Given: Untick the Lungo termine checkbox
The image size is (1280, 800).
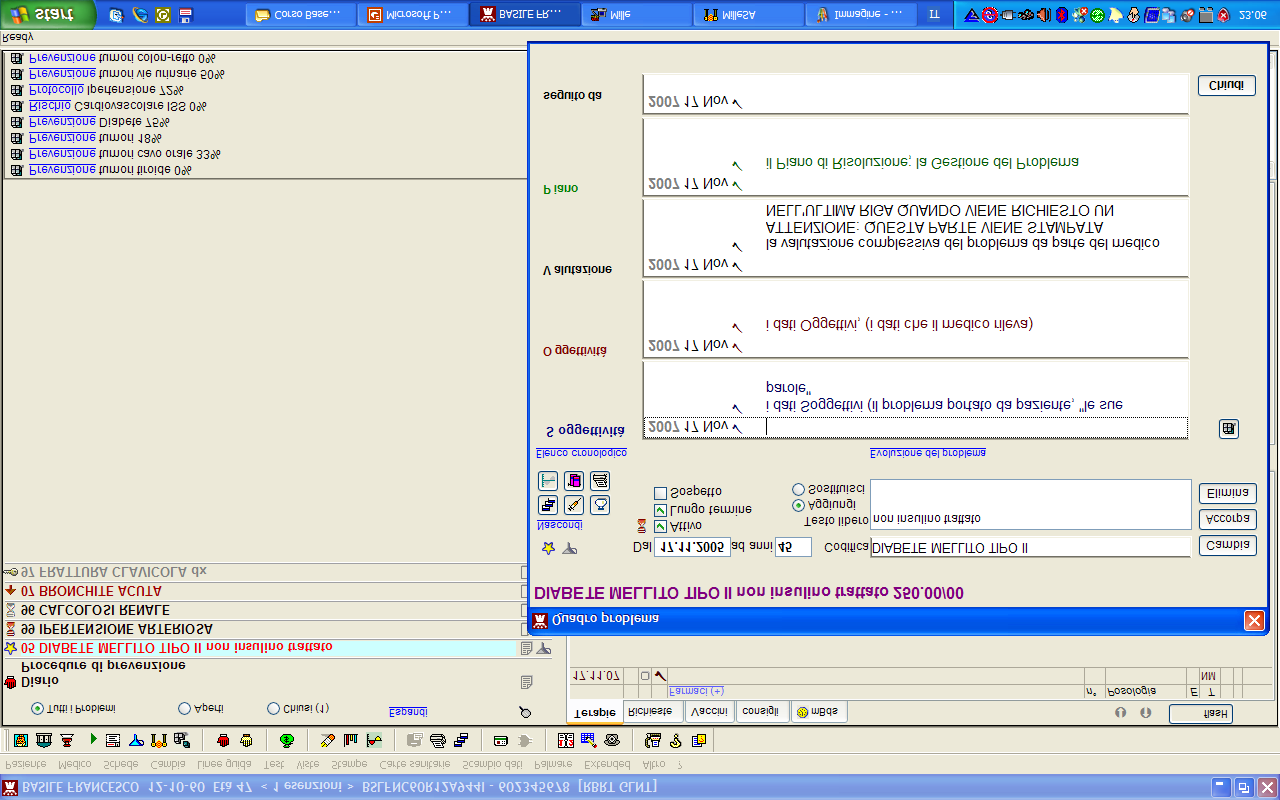Looking at the screenshot, I should pyautogui.click(x=660, y=510).
